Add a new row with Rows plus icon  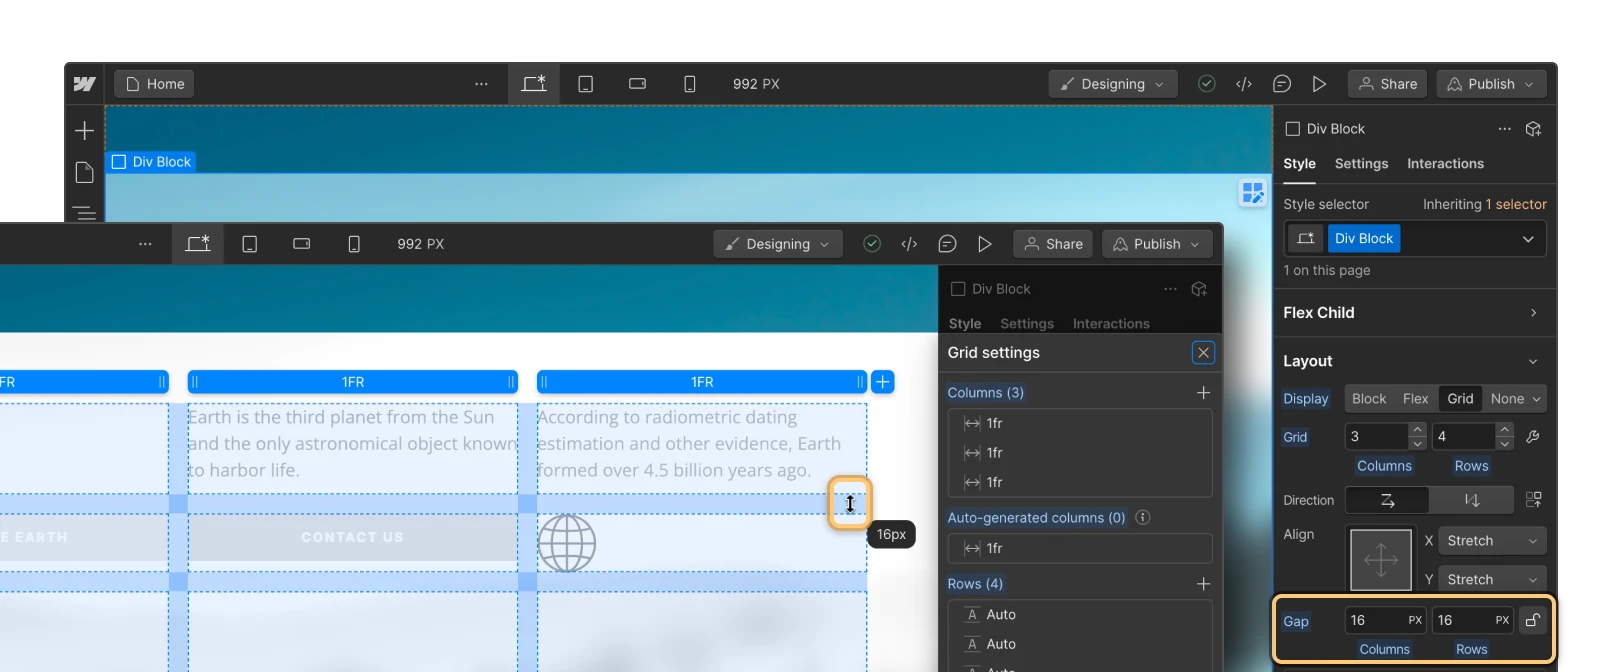coord(1203,584)
